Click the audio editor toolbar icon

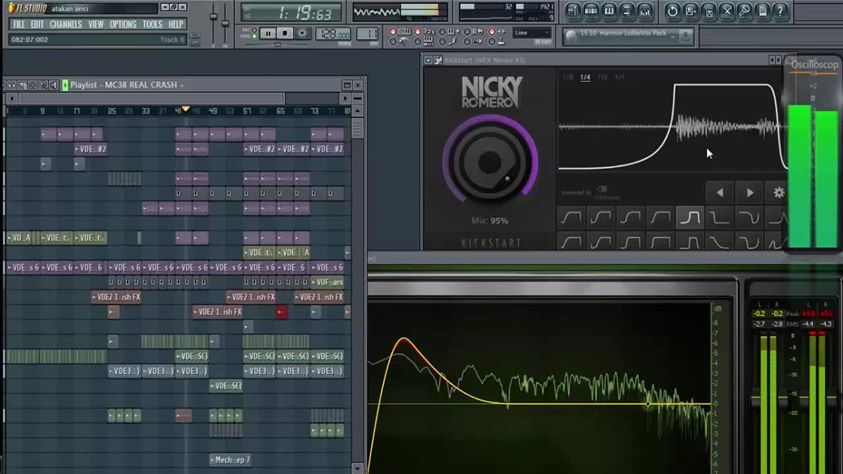pyautogui.click(x=726, y=11)
